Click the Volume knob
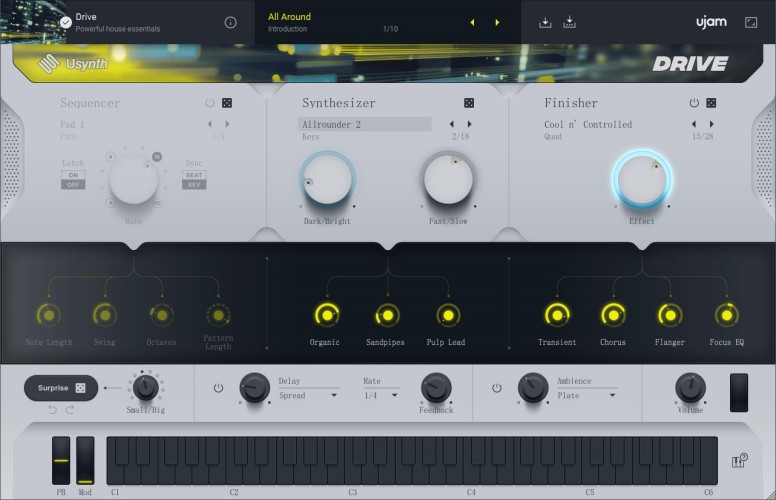 coord(690,388)
